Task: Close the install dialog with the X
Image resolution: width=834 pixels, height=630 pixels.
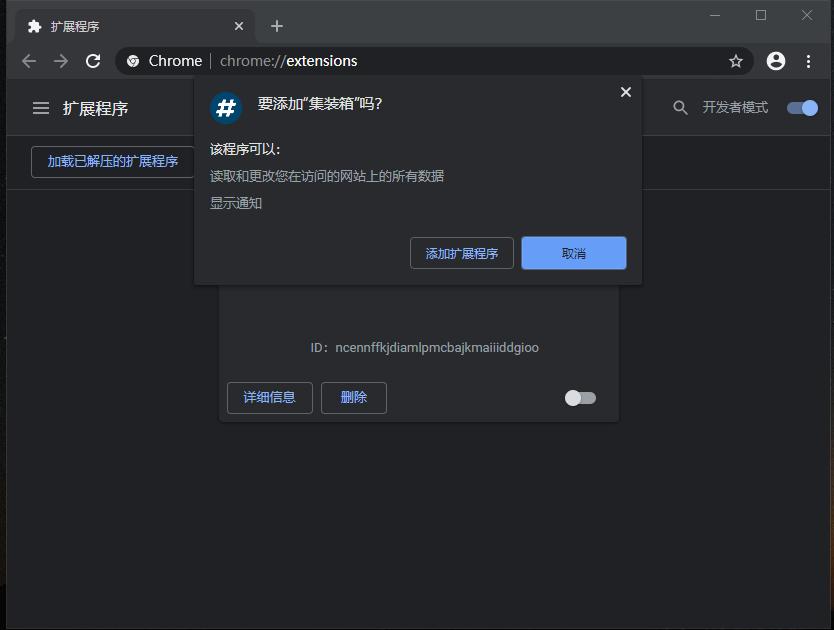Action: pos(625,91)
